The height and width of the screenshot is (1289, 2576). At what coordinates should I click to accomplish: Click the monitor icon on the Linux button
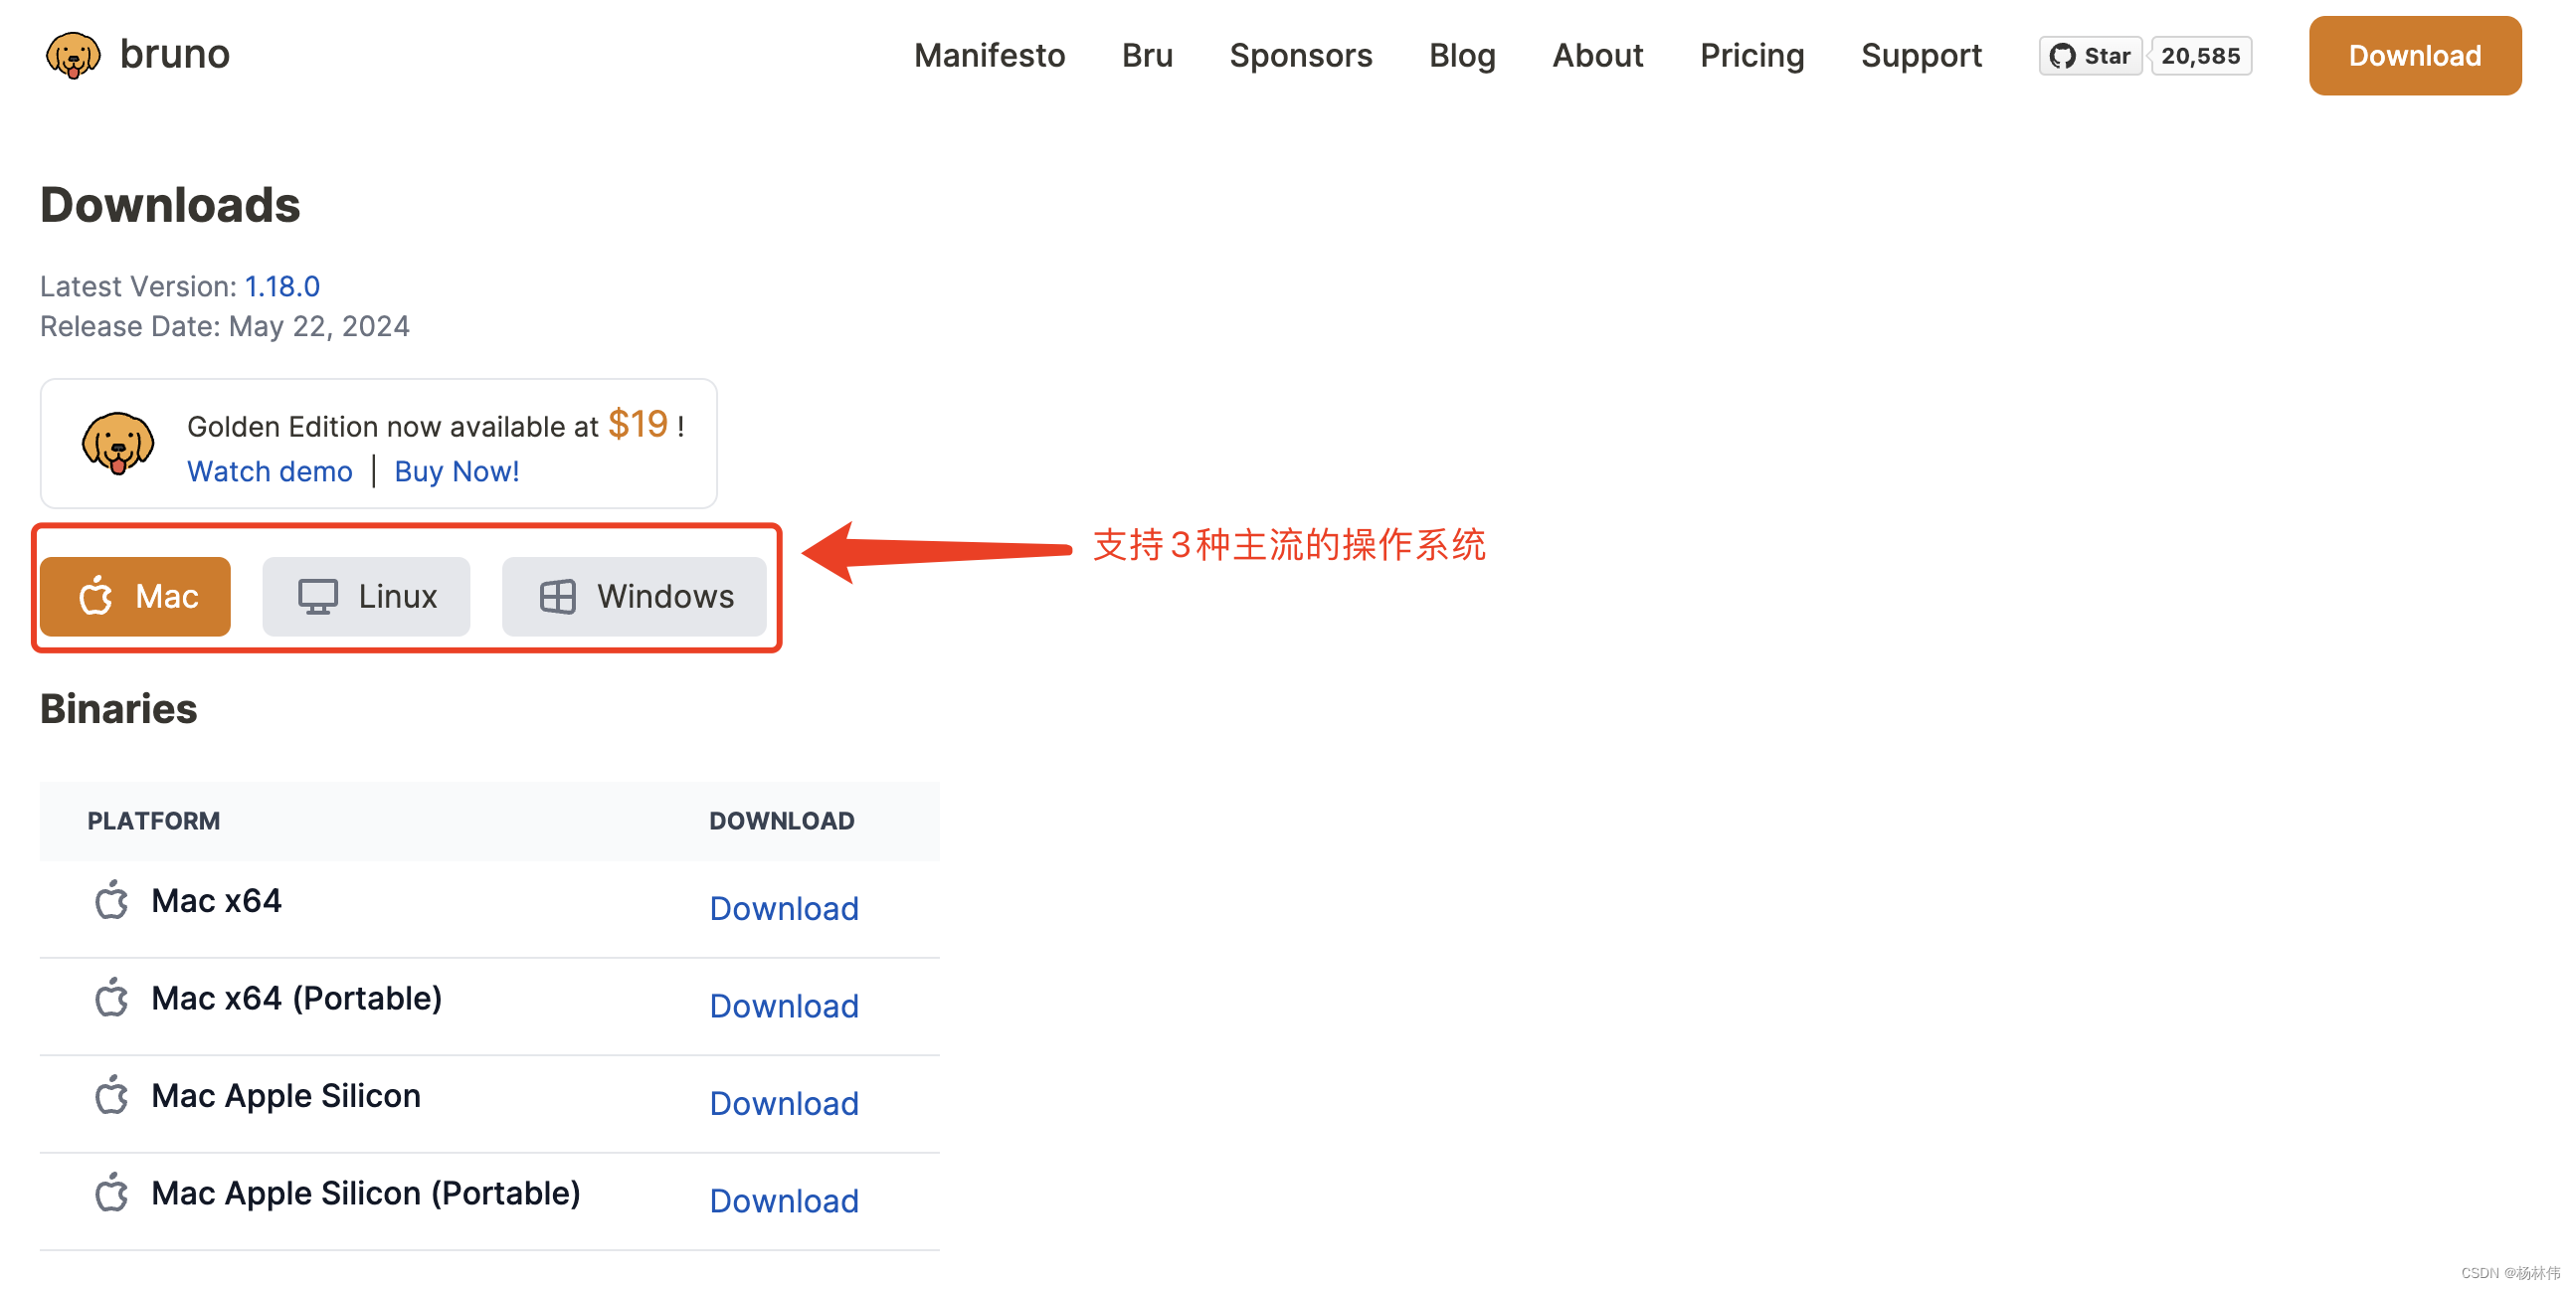click(x=318, y=596)
